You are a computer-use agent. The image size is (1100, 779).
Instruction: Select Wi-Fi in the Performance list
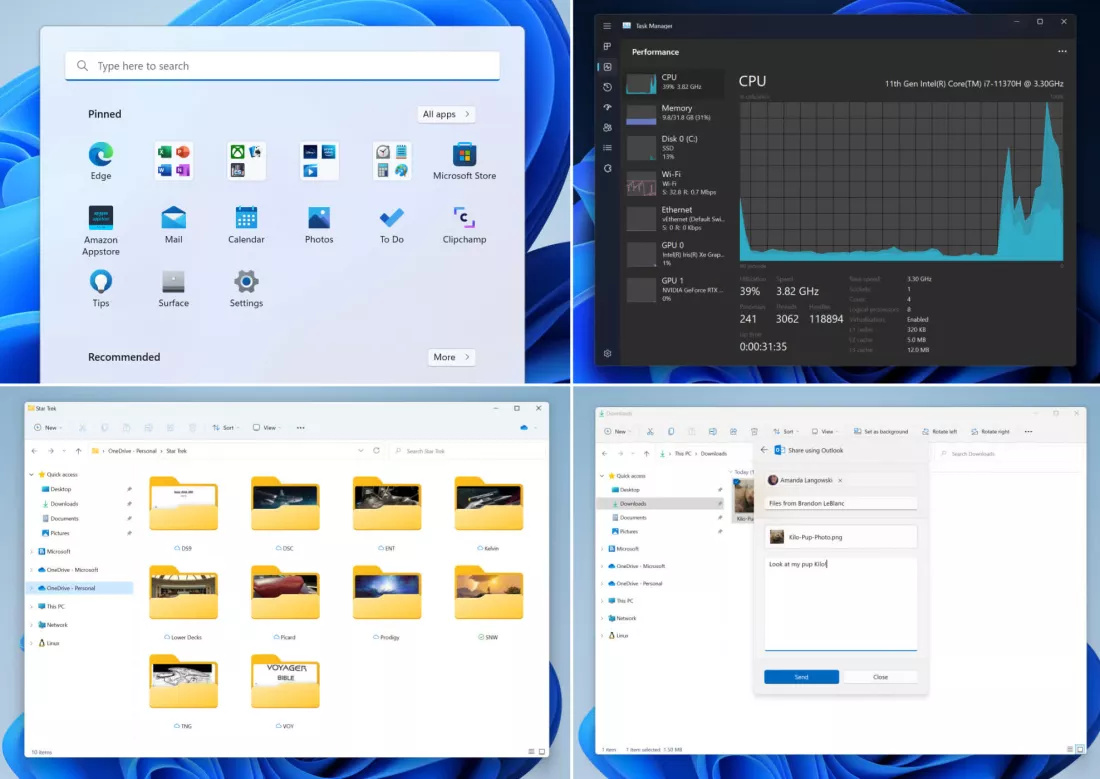[x=676, y=183]
